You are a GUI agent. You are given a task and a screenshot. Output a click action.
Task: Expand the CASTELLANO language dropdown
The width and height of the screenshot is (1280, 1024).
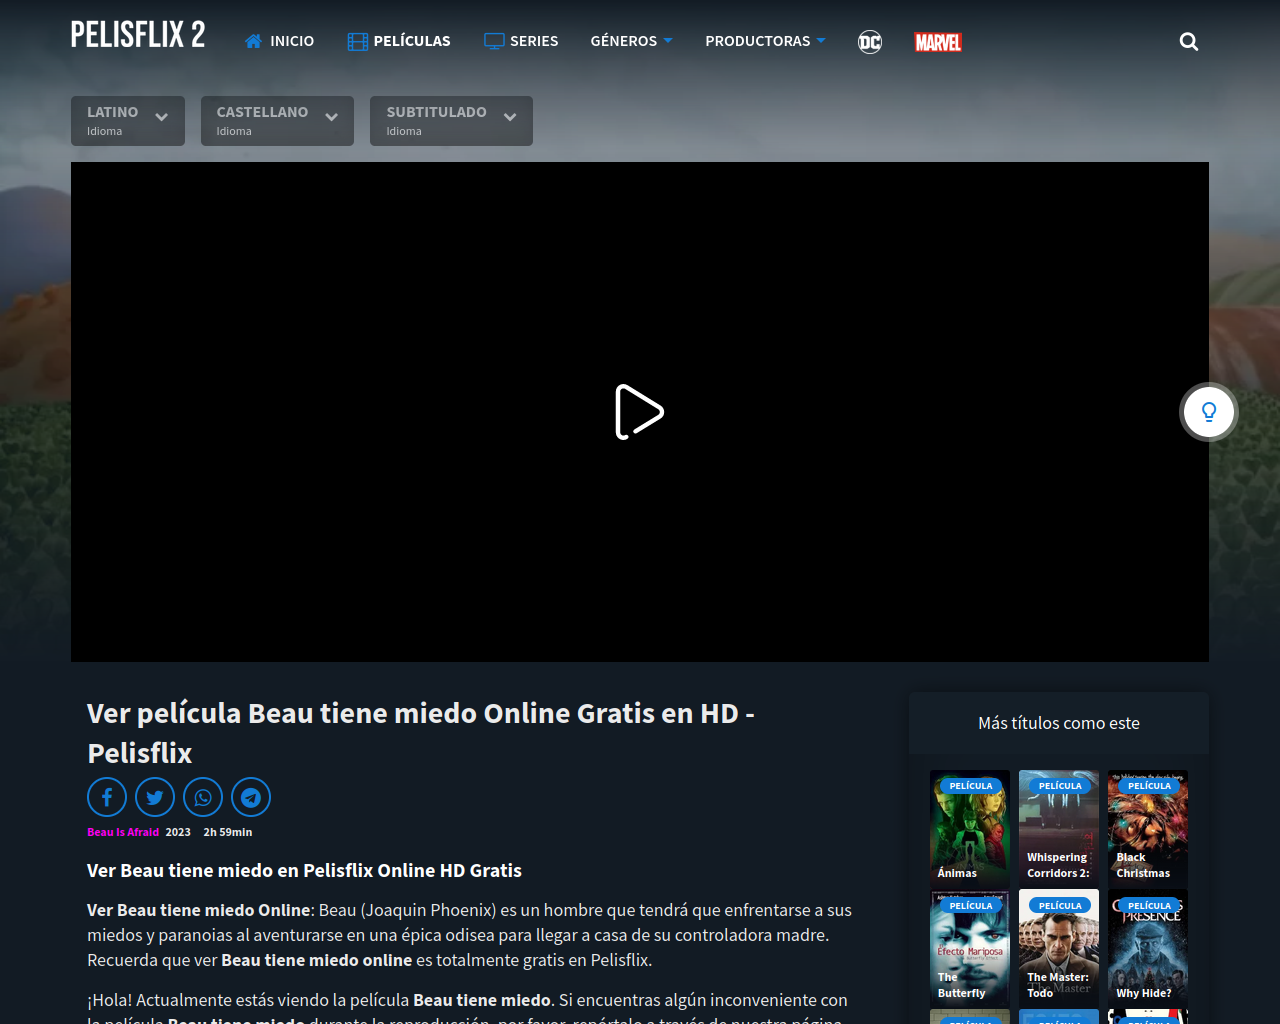(277, 121)
